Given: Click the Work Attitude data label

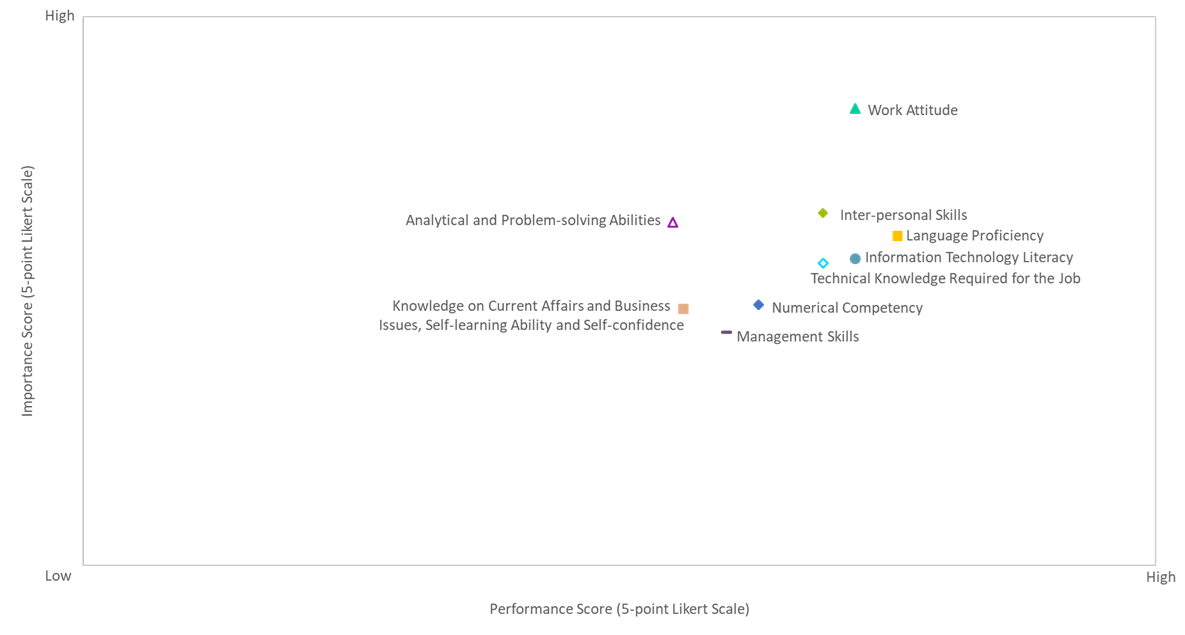Looking at the screenshot, I should pos(912,110).
